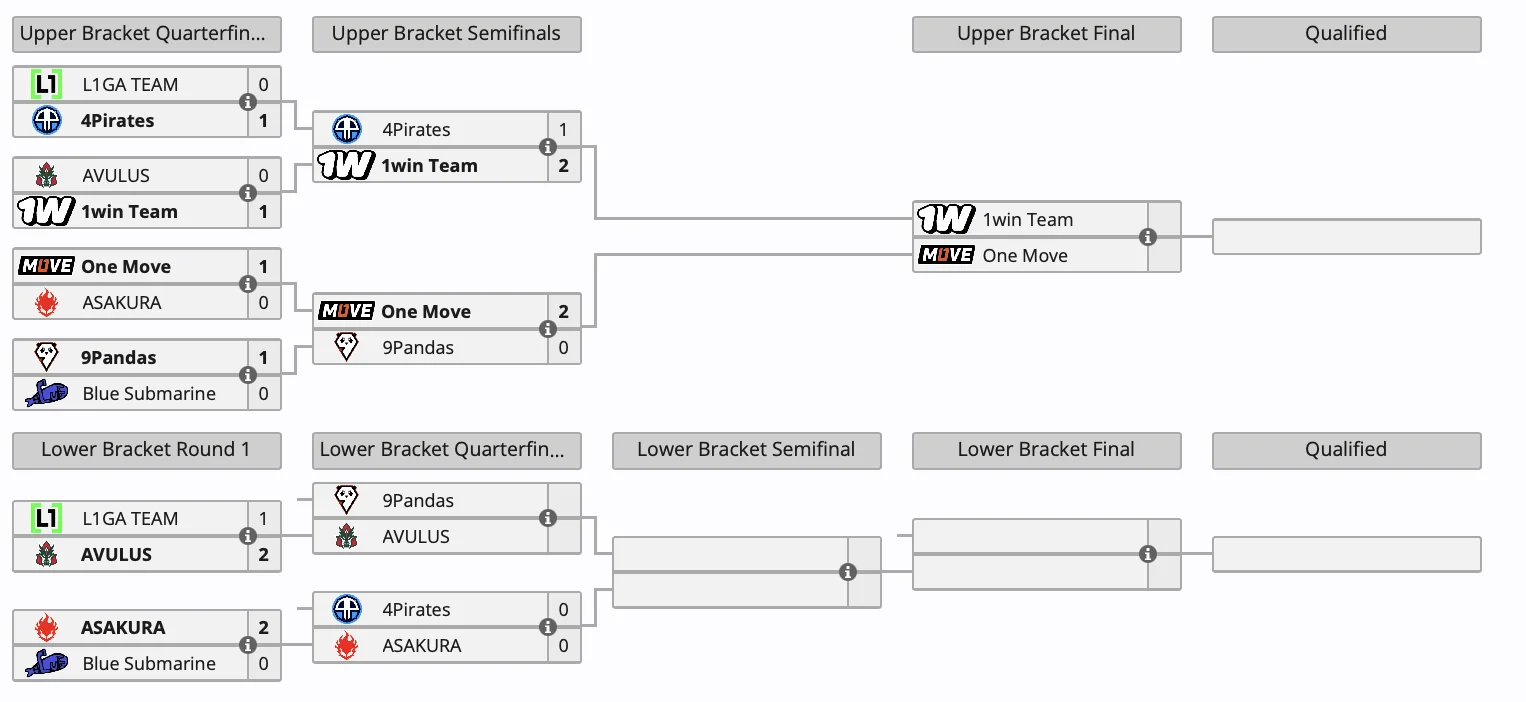Select the Upper Bracket Semifinals header
1526x702 pixels.
446,34
